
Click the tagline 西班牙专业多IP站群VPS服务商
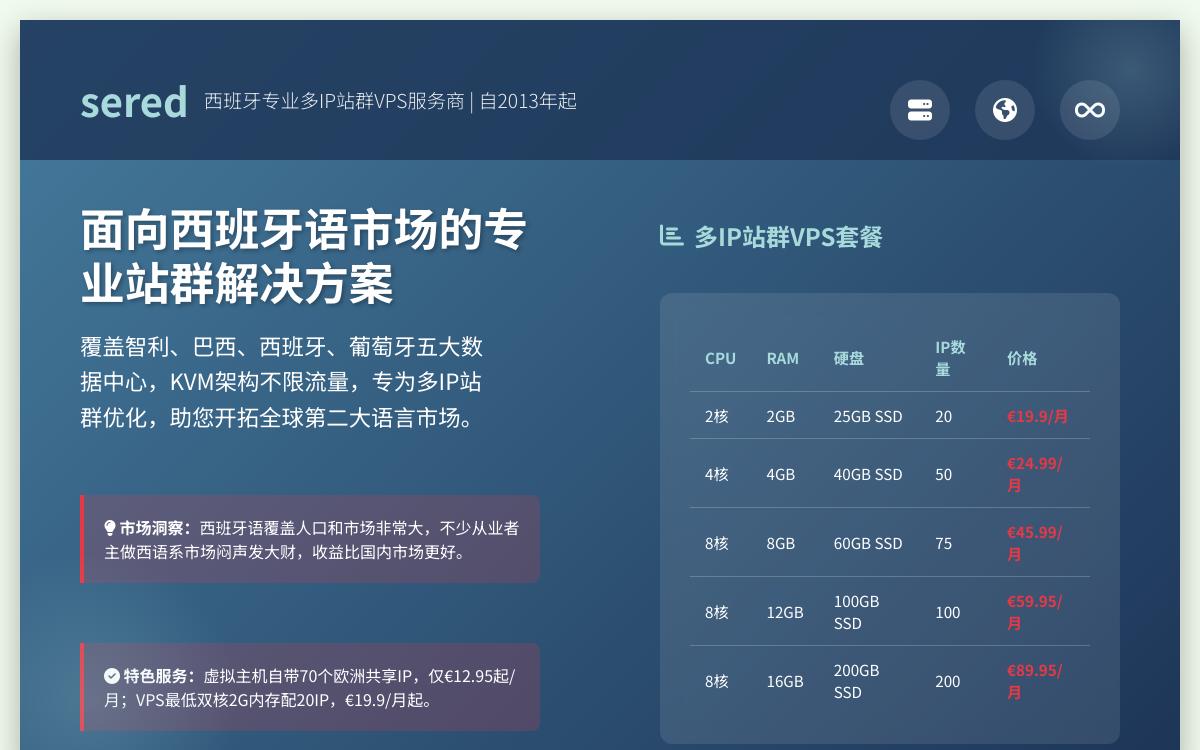coord(391,101)
